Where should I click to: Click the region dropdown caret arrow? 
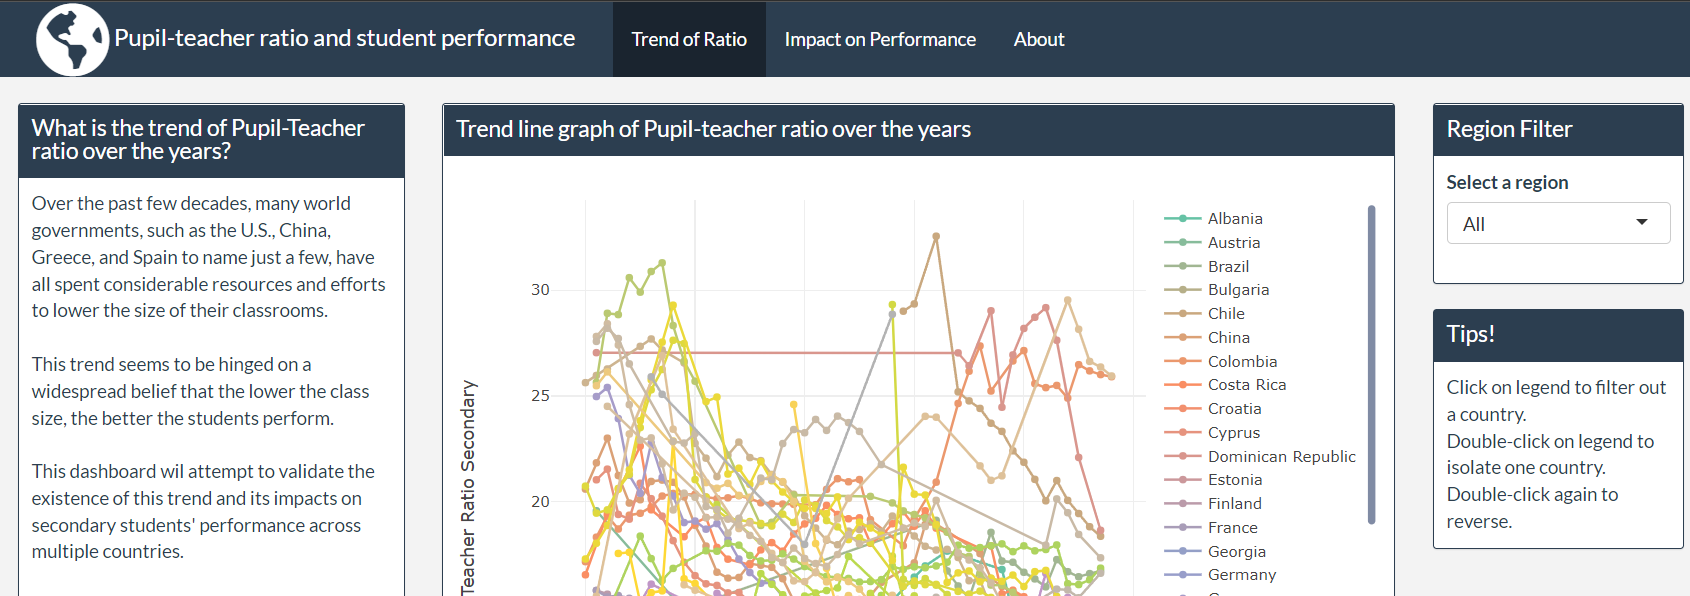pos(1641,222)
